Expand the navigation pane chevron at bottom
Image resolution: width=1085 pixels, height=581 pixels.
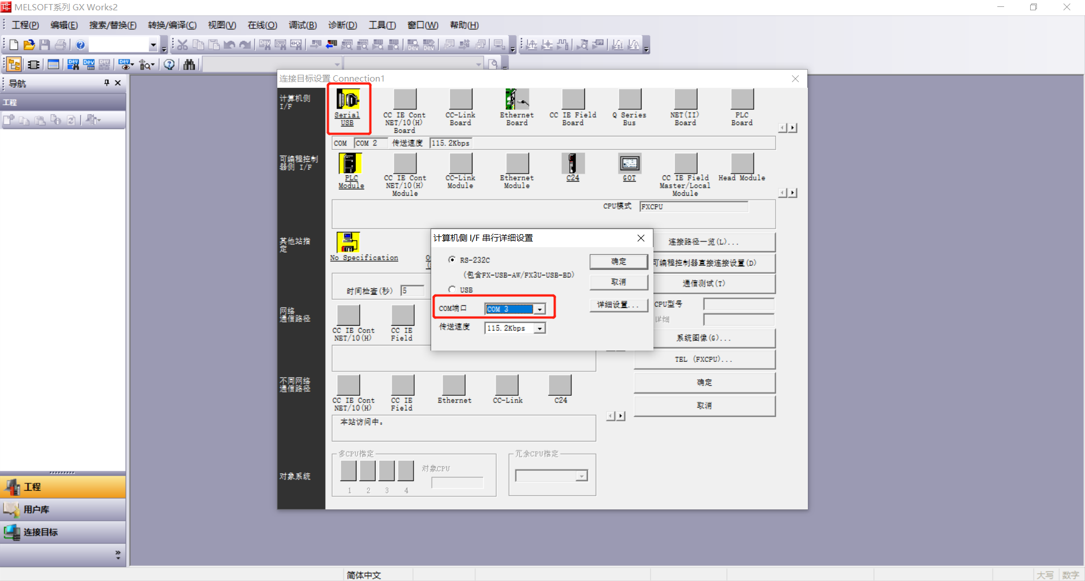(x=117, y=555)
